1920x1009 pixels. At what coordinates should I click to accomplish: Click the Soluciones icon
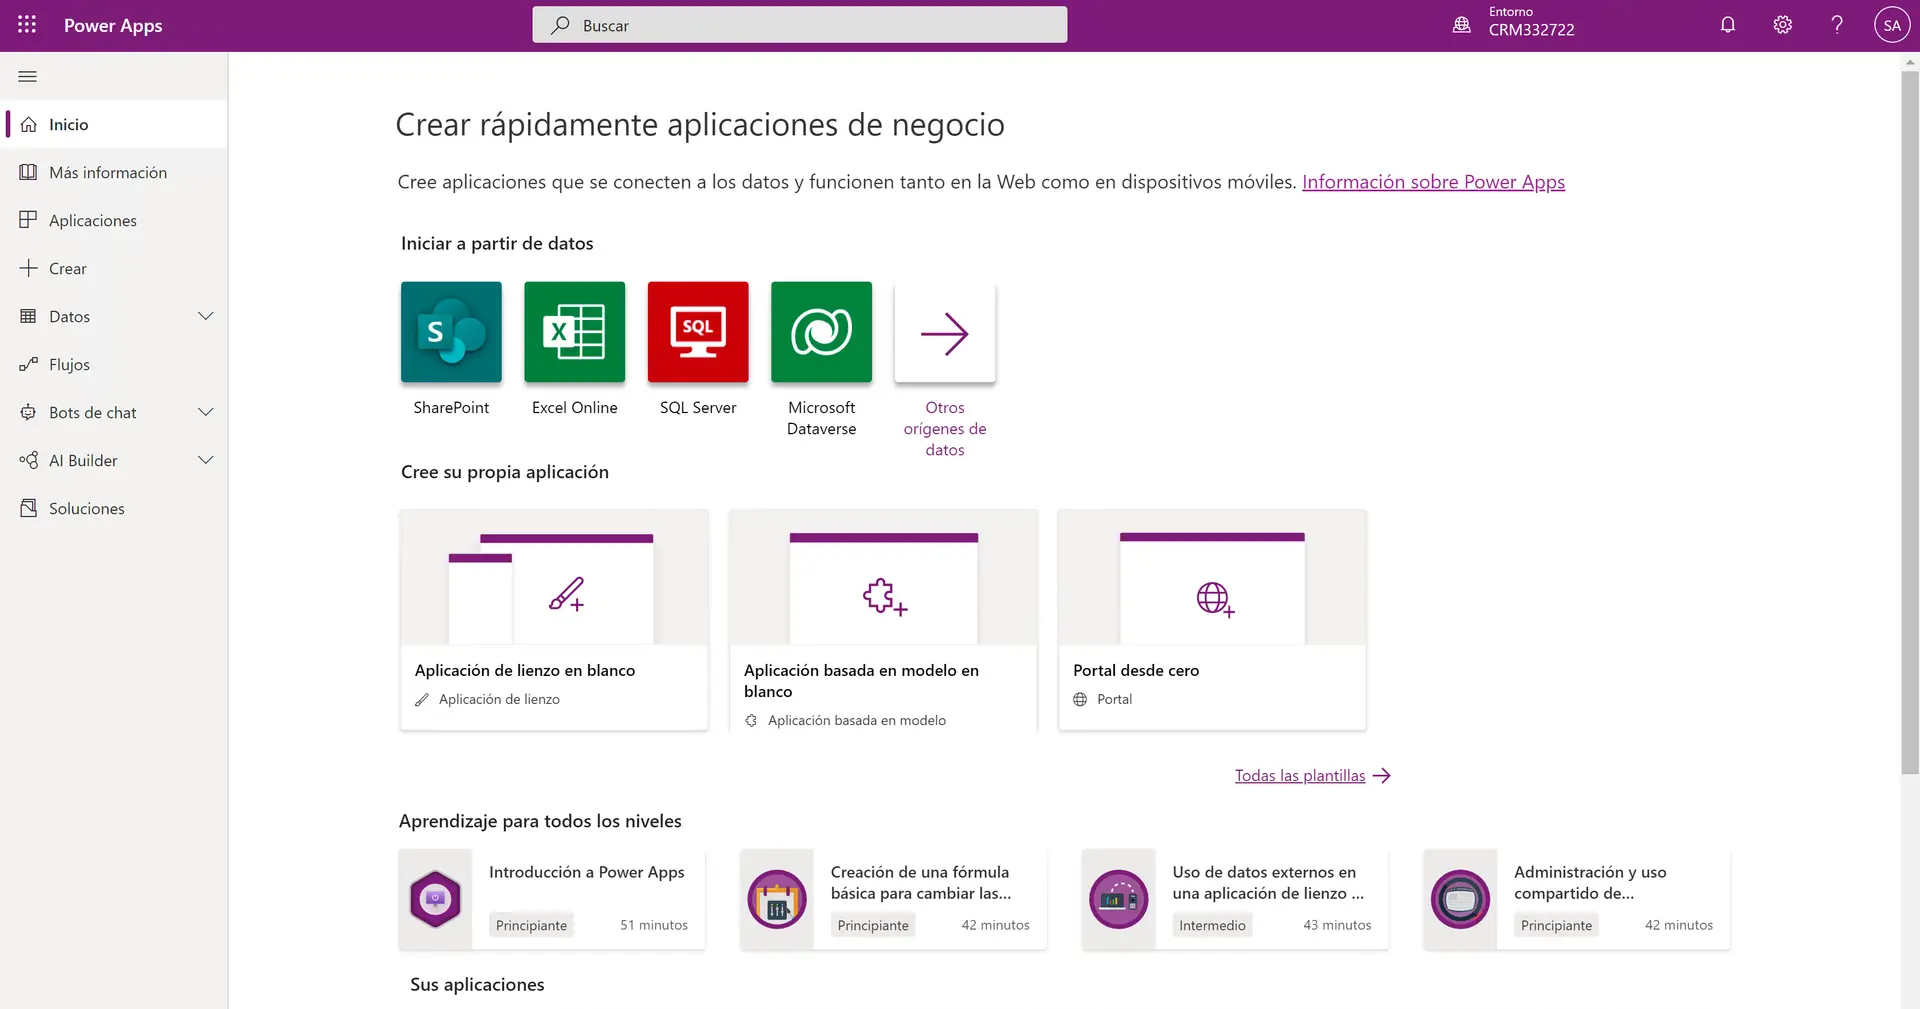point(29,508)
